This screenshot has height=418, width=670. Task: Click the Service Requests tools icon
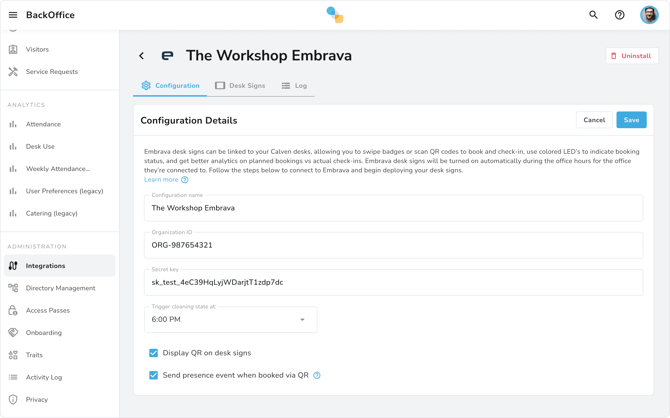[13, 71]
